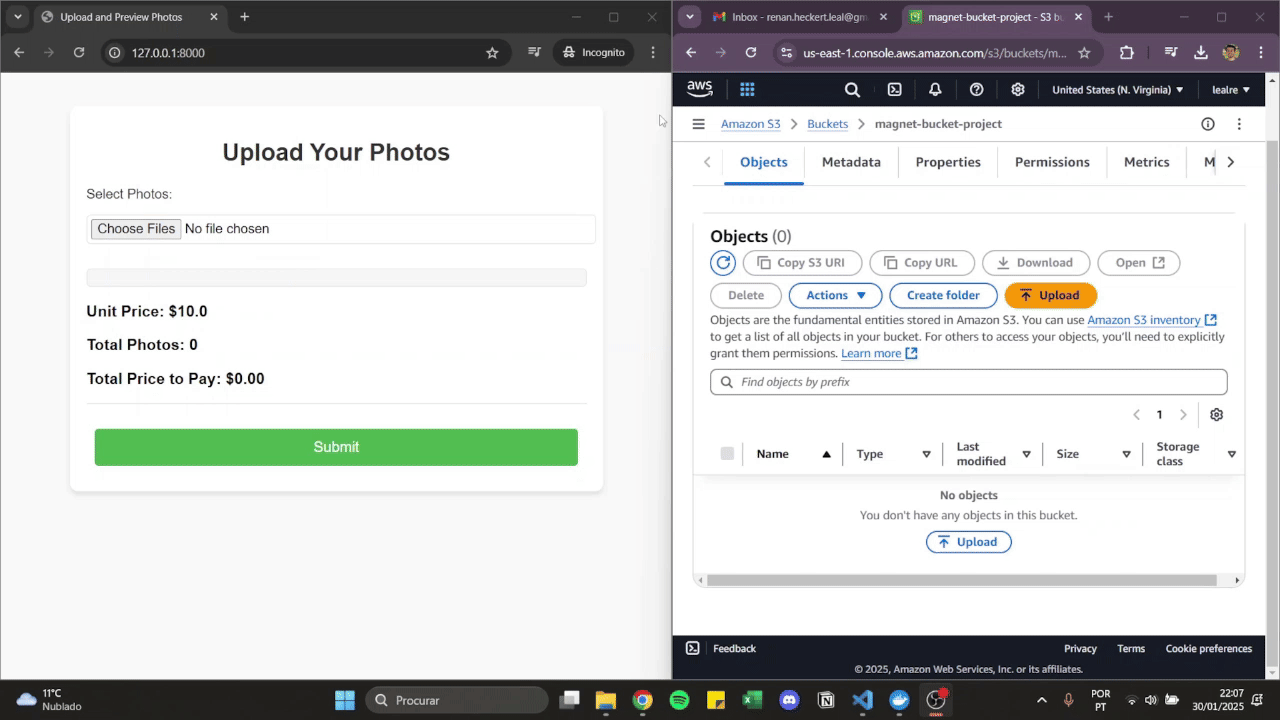This screenshot has height=720, width=1280.
Task: Refresh the Objects list
Action: [x=723, y=263]
